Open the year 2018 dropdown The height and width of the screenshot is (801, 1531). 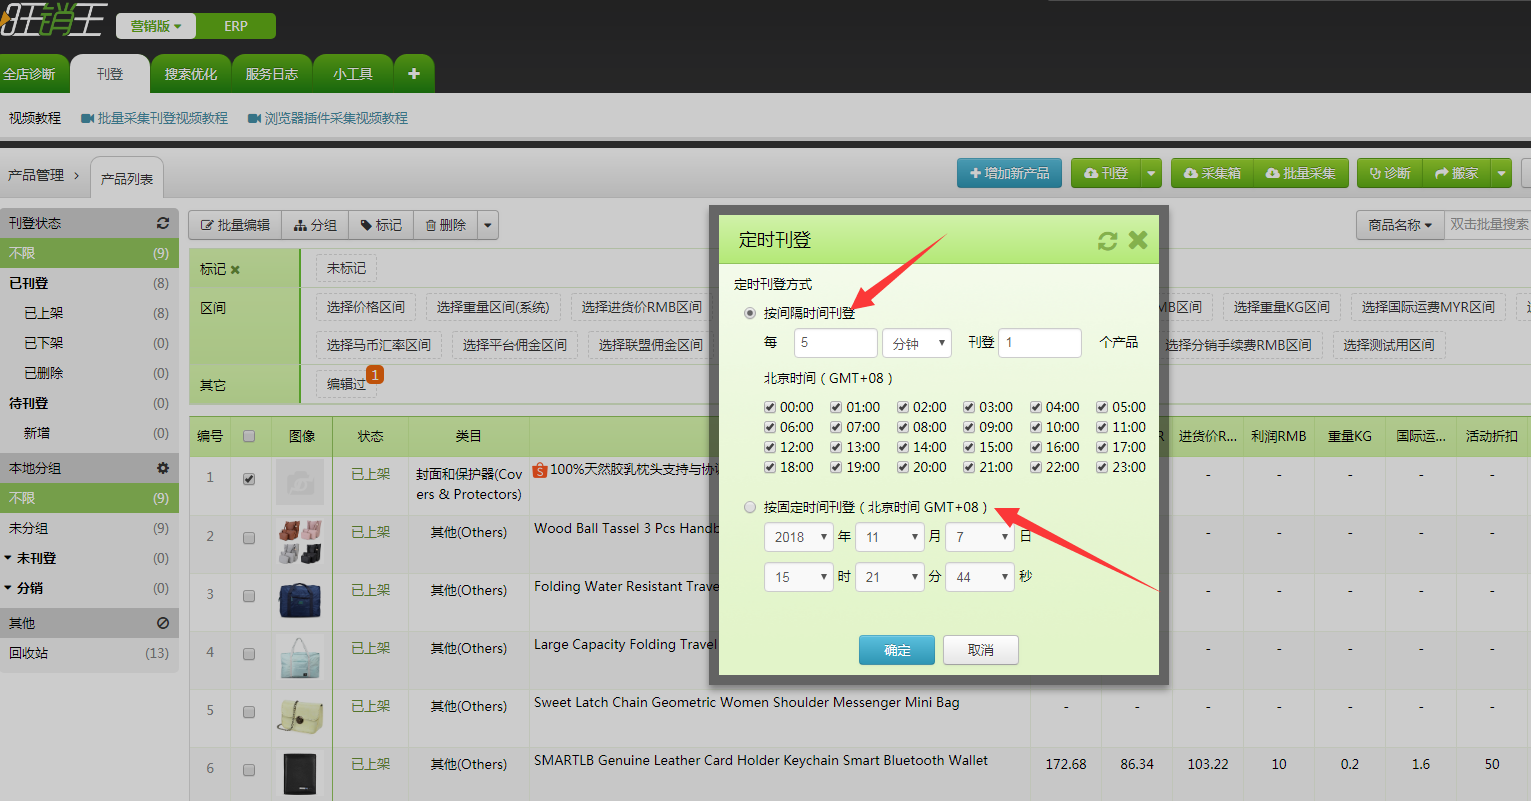pyautogui.click(x=799, y=537)
